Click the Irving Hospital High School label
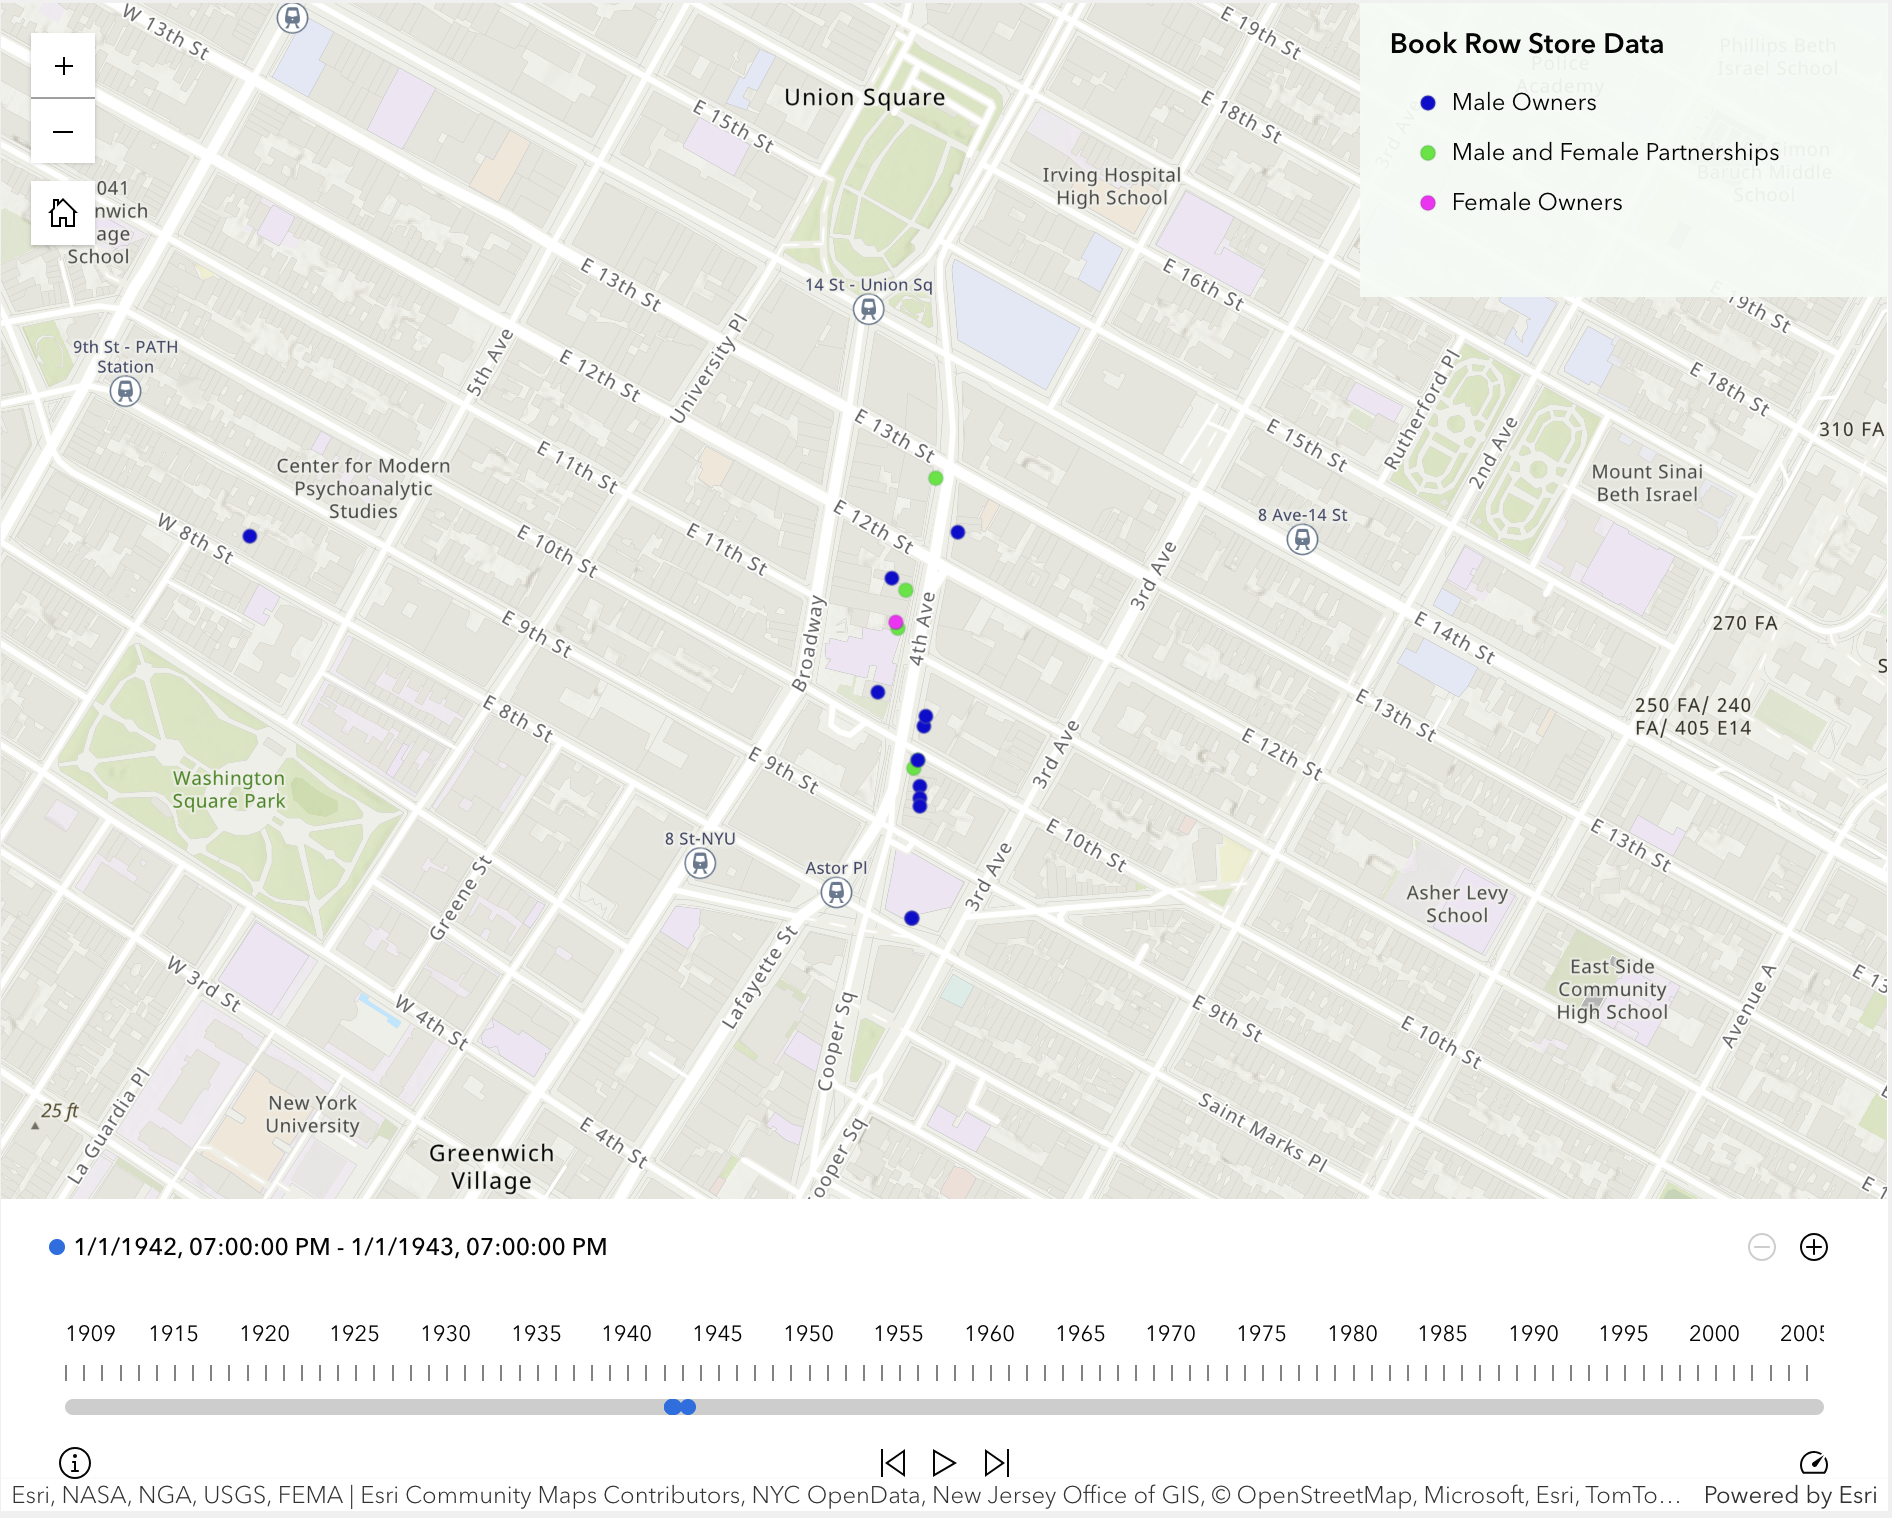Screen dimensions: 1892x1518 [x=1111, y=186]
